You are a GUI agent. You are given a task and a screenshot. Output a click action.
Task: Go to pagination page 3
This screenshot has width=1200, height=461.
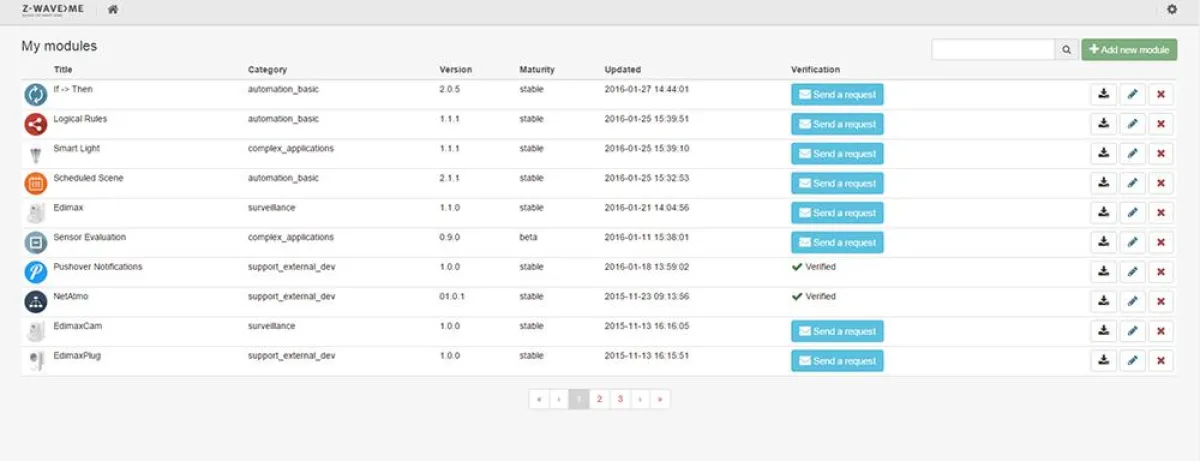pos(620,399)
